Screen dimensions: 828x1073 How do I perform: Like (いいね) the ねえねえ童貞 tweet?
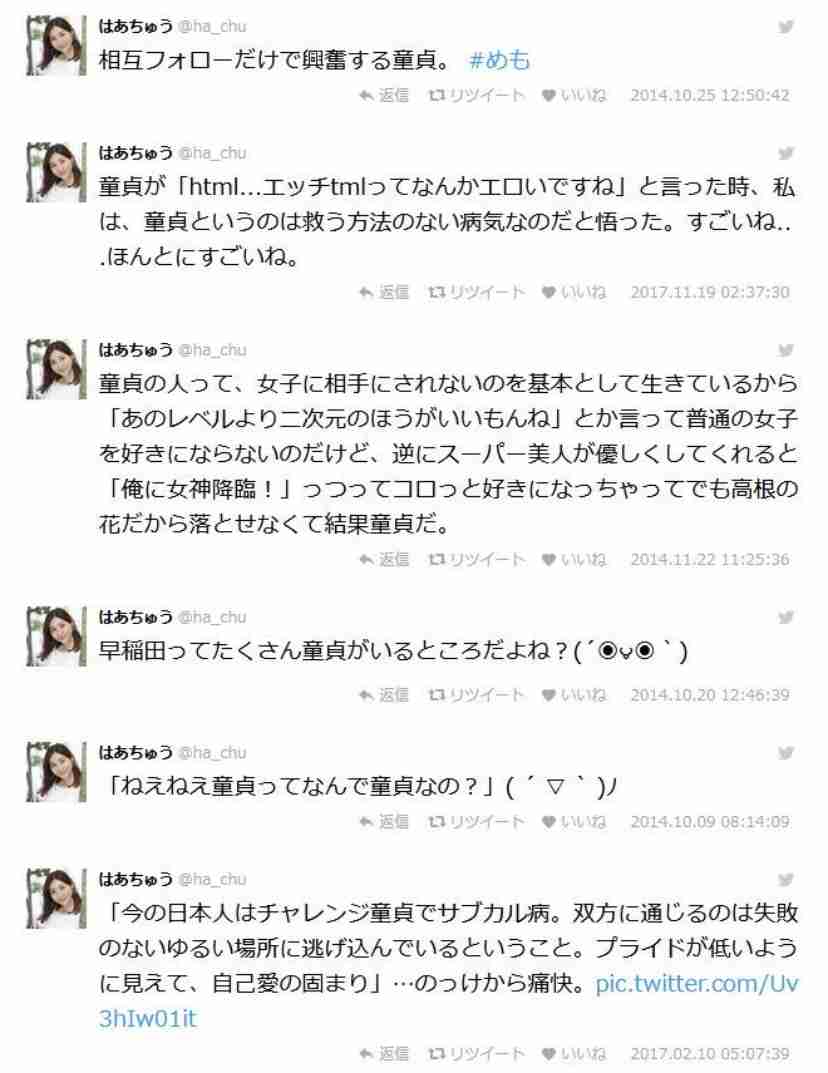tap(574, 821)
